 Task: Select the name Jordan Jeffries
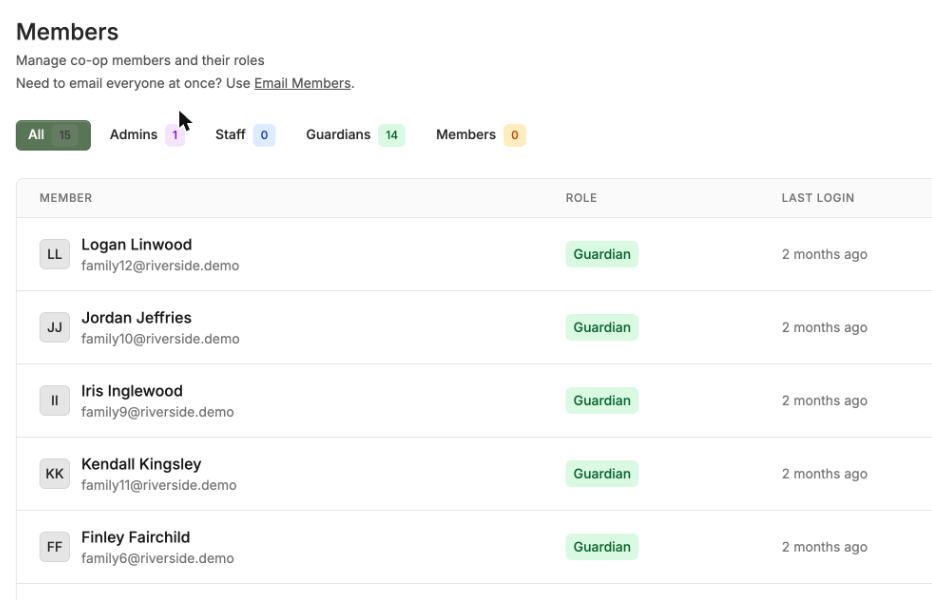coord(136,318)
